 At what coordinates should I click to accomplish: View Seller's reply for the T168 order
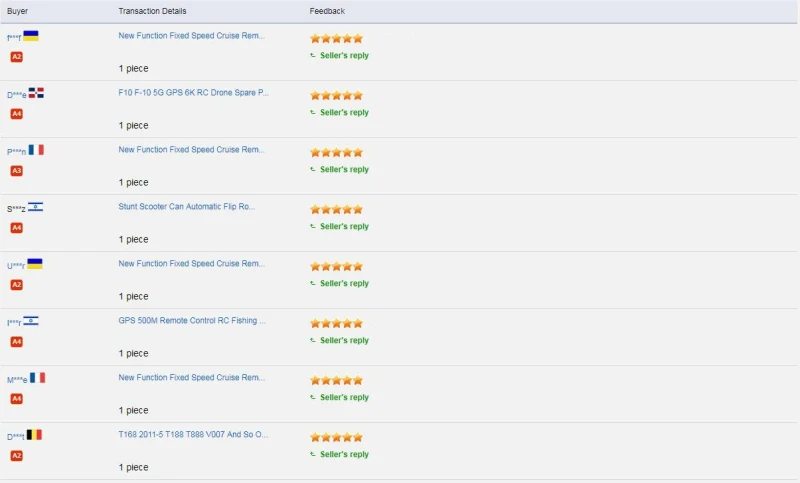(x=344, y=454)
